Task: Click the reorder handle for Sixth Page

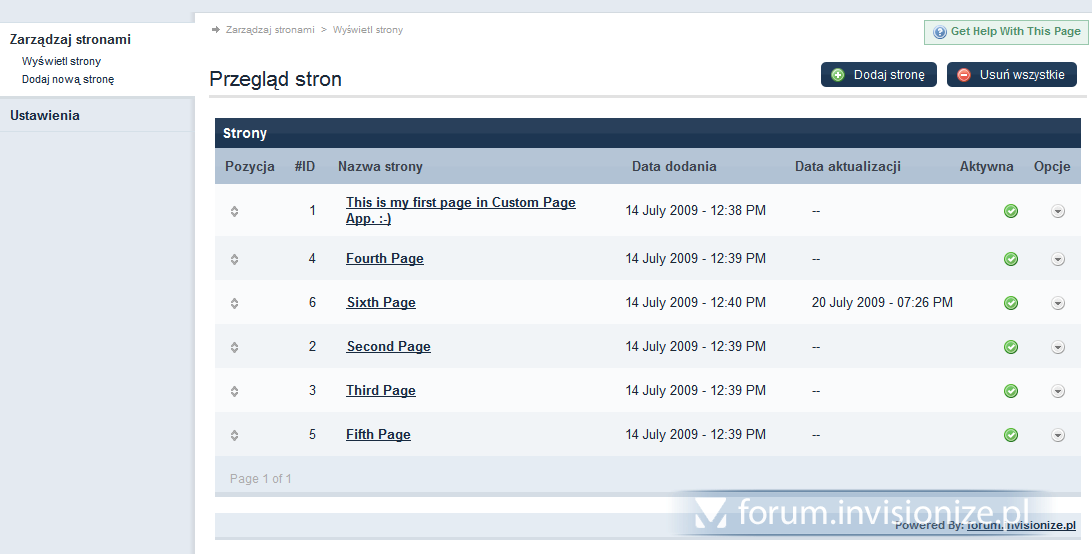Action: pyautogui.click(x=234, y=303)
